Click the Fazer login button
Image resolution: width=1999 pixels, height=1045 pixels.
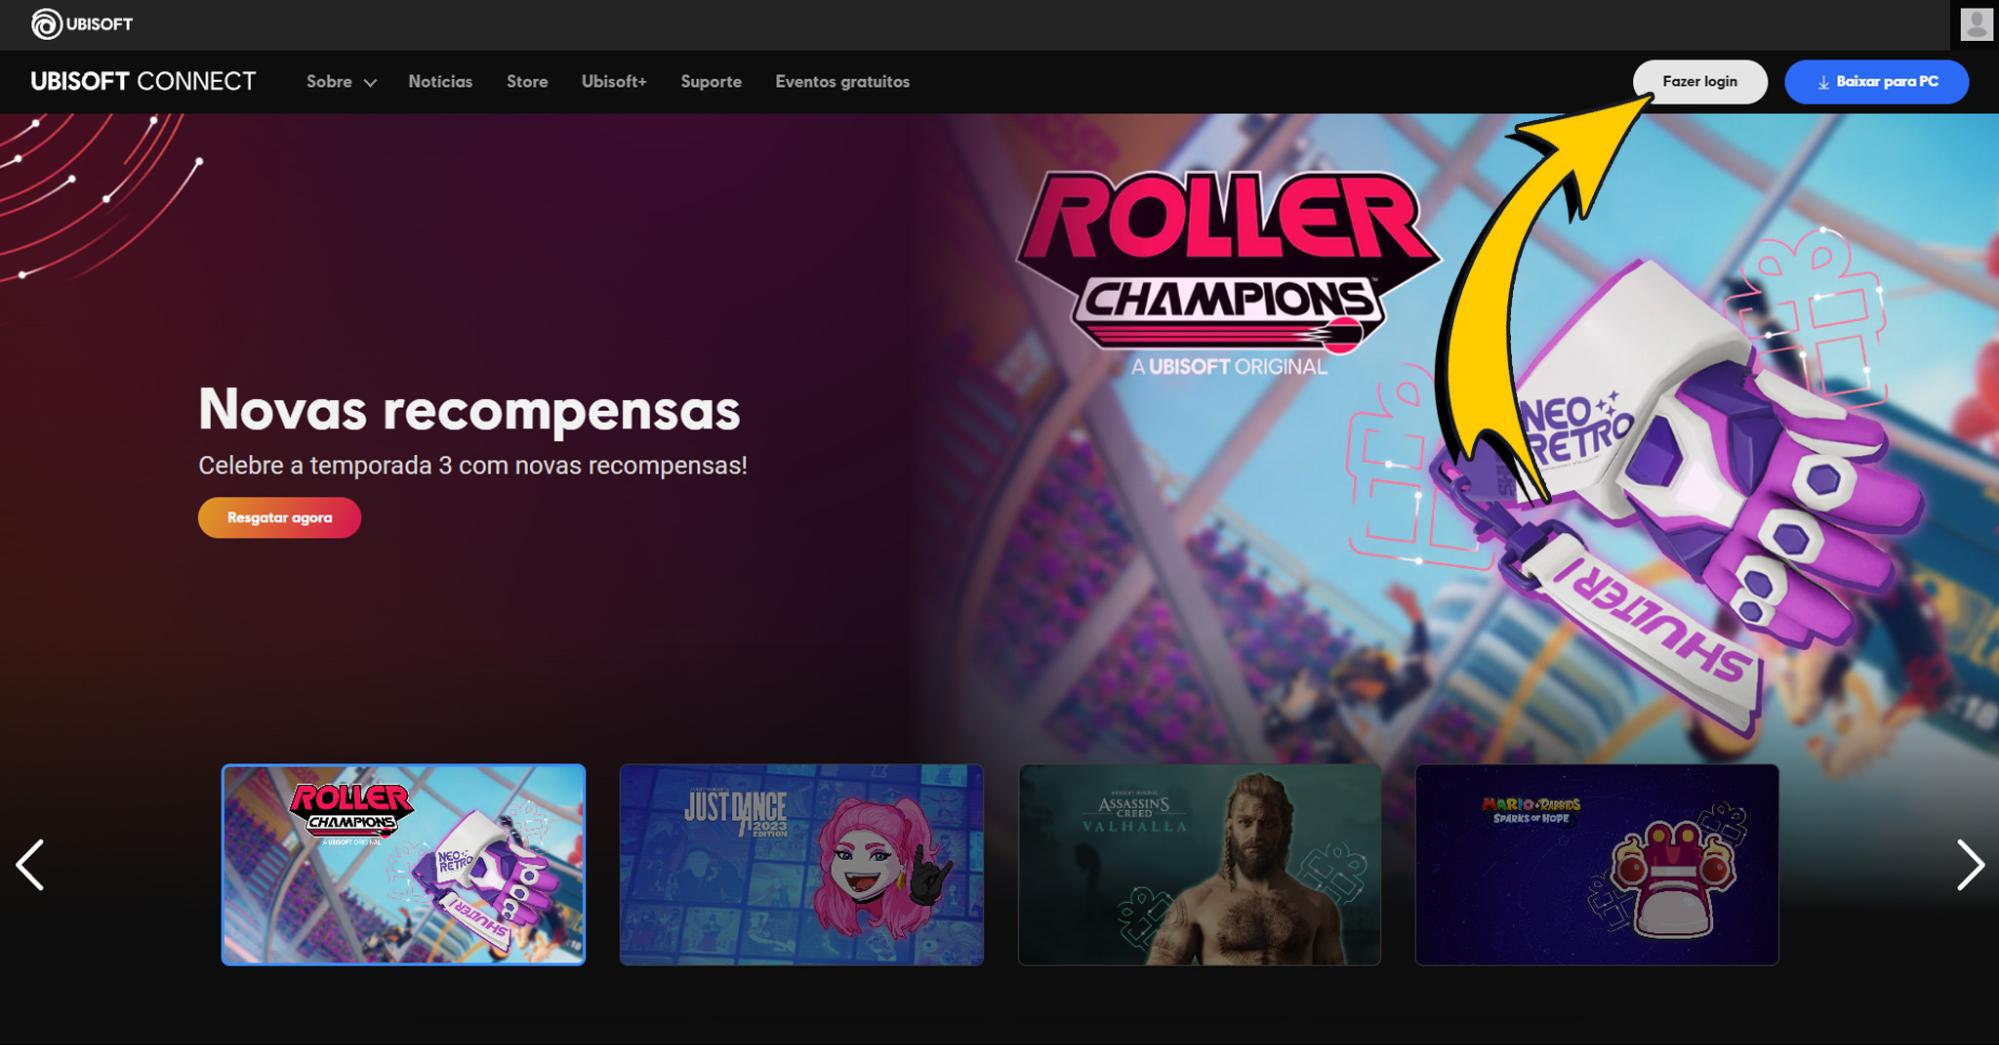(x=1700, y=82)
